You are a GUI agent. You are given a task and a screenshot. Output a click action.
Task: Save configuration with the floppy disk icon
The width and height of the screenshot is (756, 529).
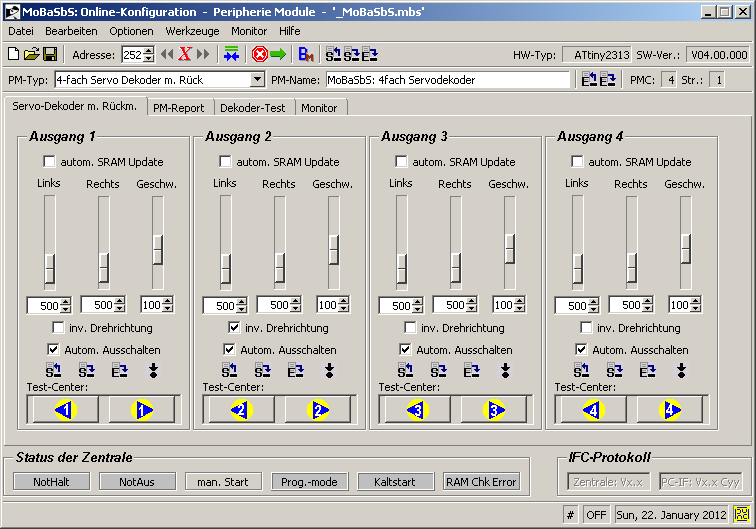(x=49, y=54)
